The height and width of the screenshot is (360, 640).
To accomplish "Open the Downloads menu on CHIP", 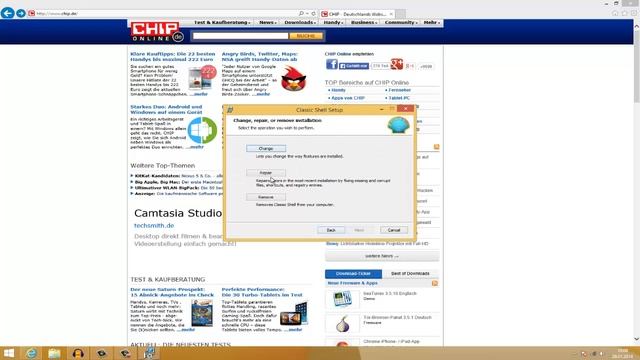I will tap(300, 22).
